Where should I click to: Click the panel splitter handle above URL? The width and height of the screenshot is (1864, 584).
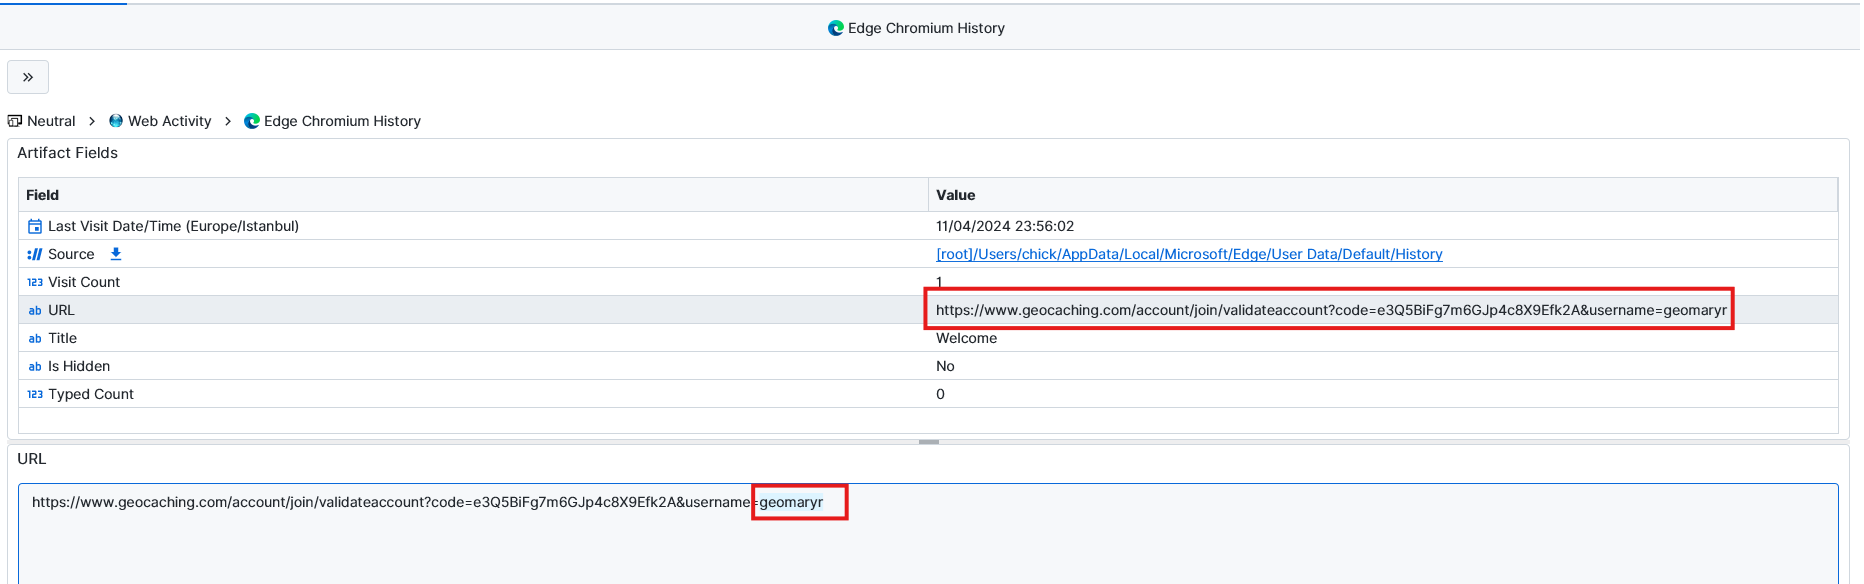coord(929,441)
